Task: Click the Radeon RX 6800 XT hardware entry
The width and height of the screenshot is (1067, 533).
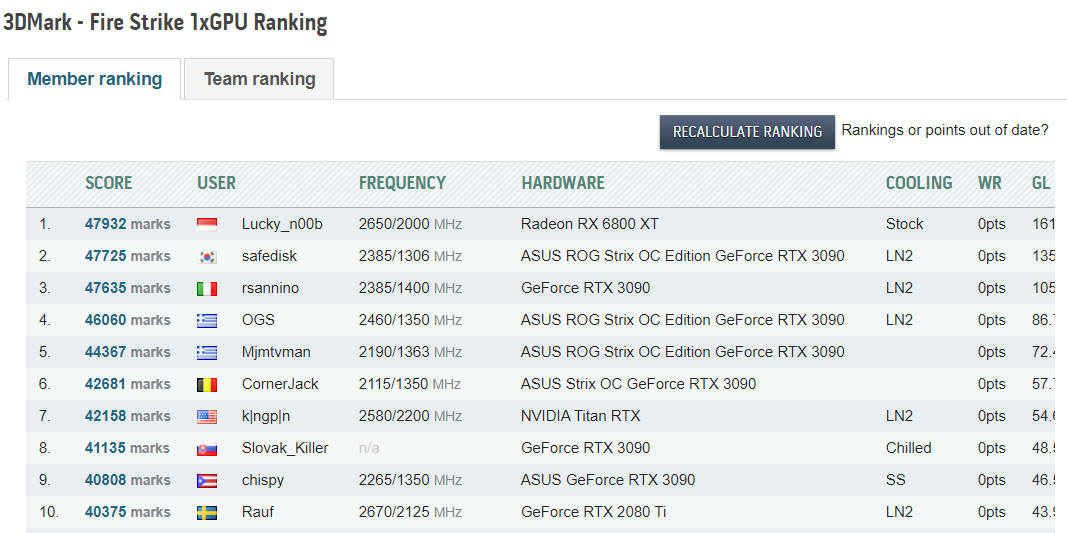Action: [x=589, y=224]
